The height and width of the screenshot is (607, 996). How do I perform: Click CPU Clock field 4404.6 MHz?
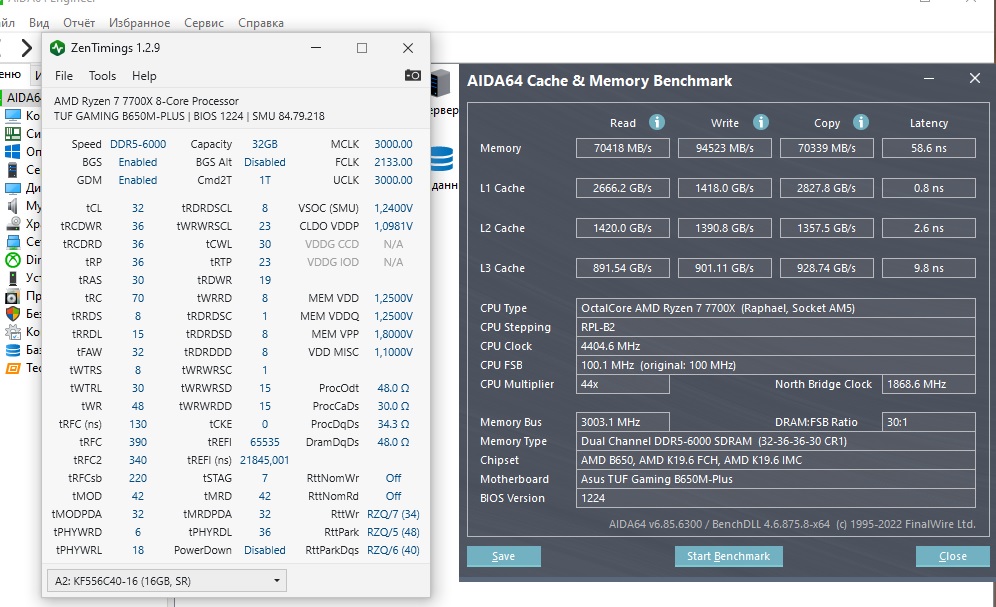tap(776, 346)
